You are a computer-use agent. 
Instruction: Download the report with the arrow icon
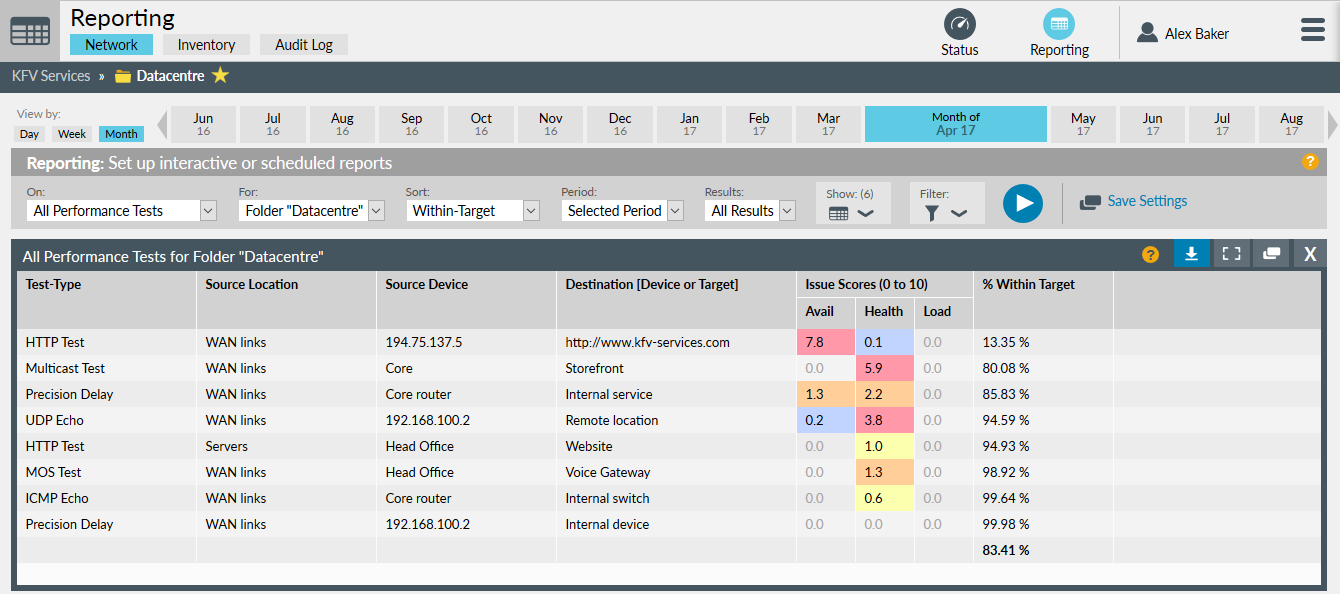click(1191, 254)
